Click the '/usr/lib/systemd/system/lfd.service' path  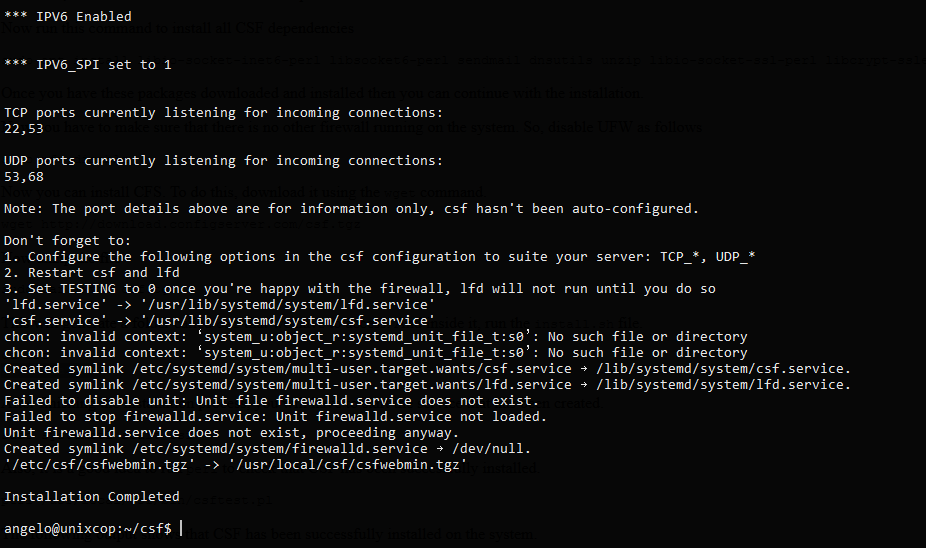click(288, 305)
